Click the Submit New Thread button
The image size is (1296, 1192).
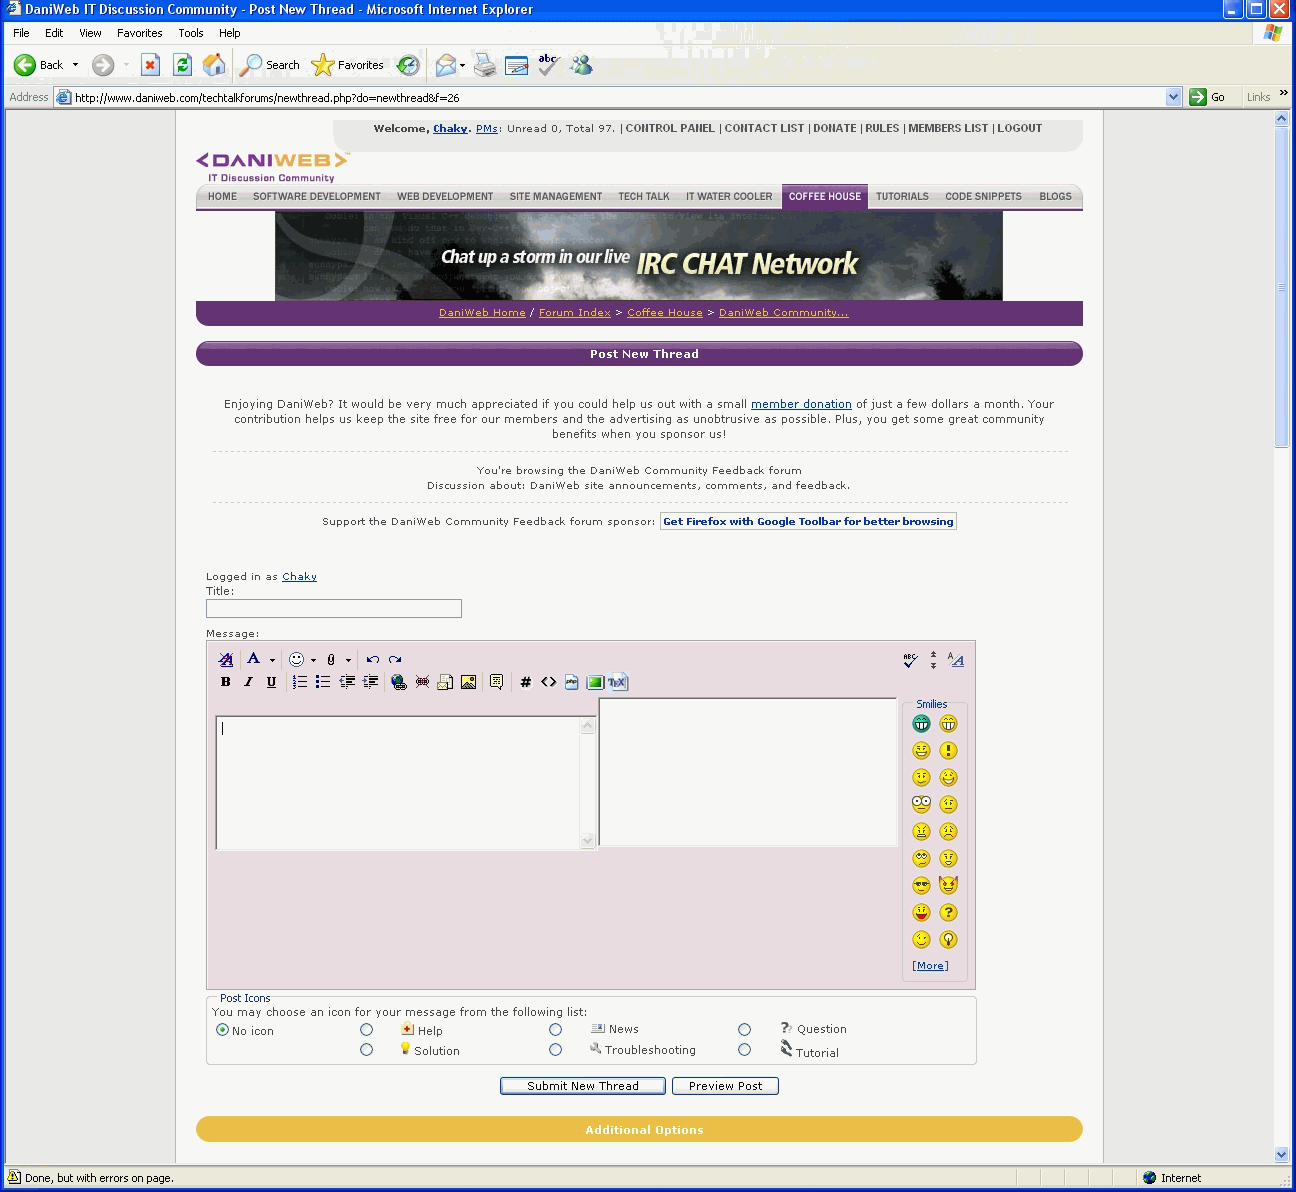[x=583, y=1086]
